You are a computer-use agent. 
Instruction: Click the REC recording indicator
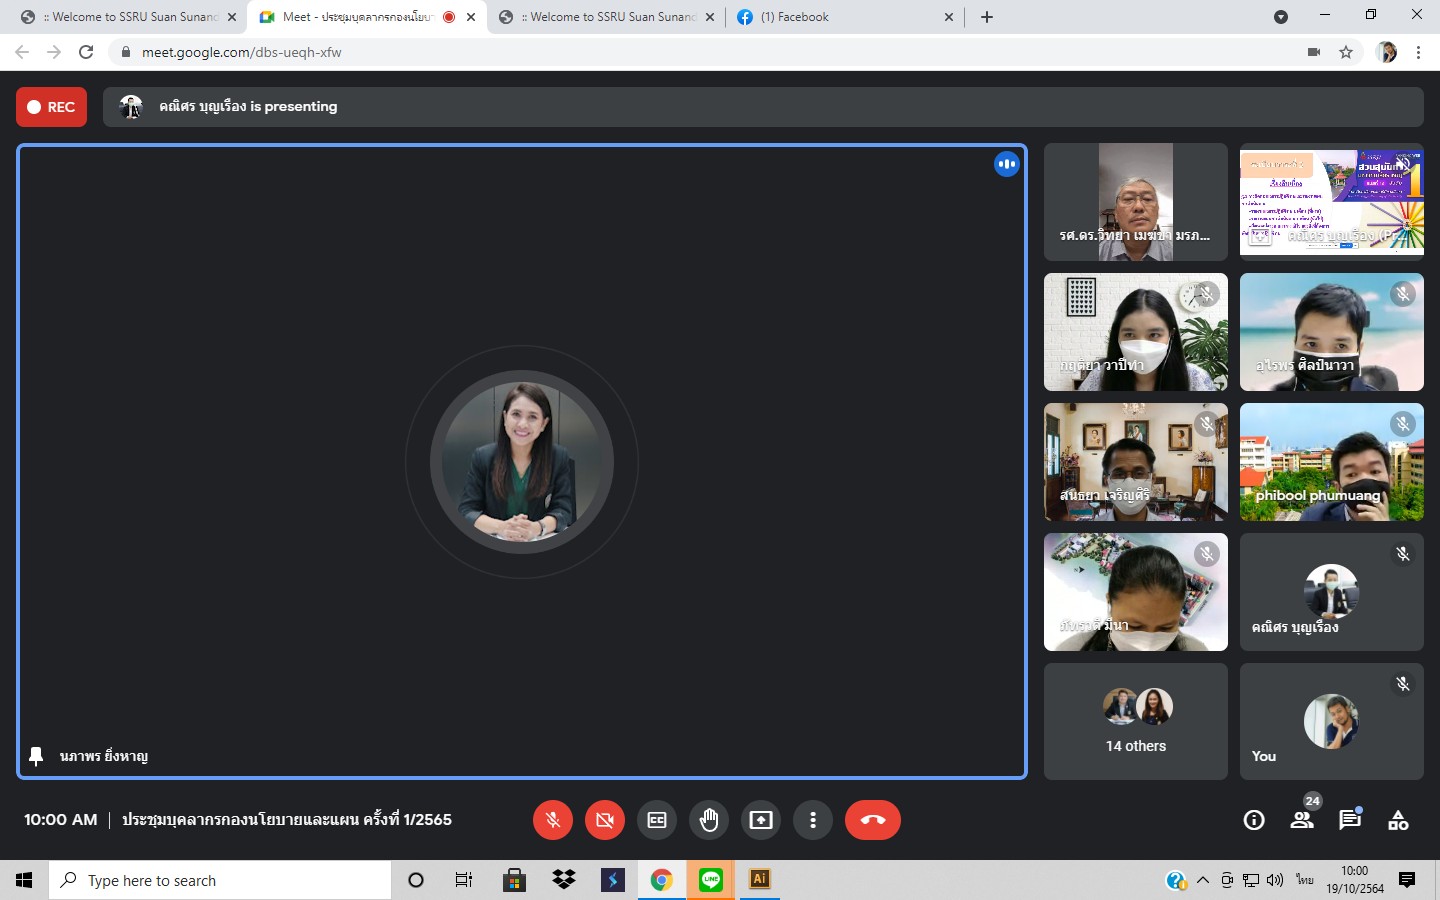click(x=52, y=107)
